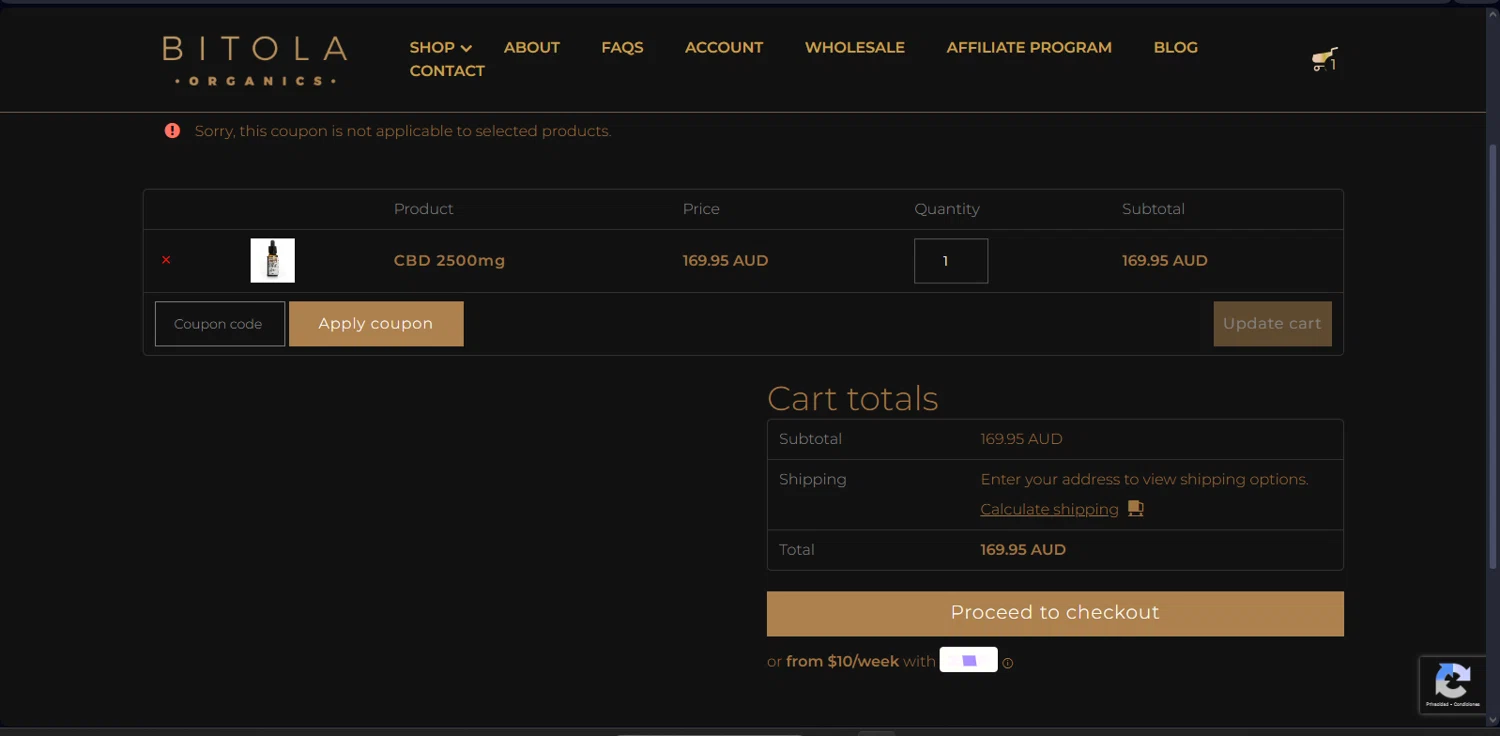1500x736 pixels.
Task: Go to the ABOUT page
Action: pyautogui.click(x=531, y=47)
